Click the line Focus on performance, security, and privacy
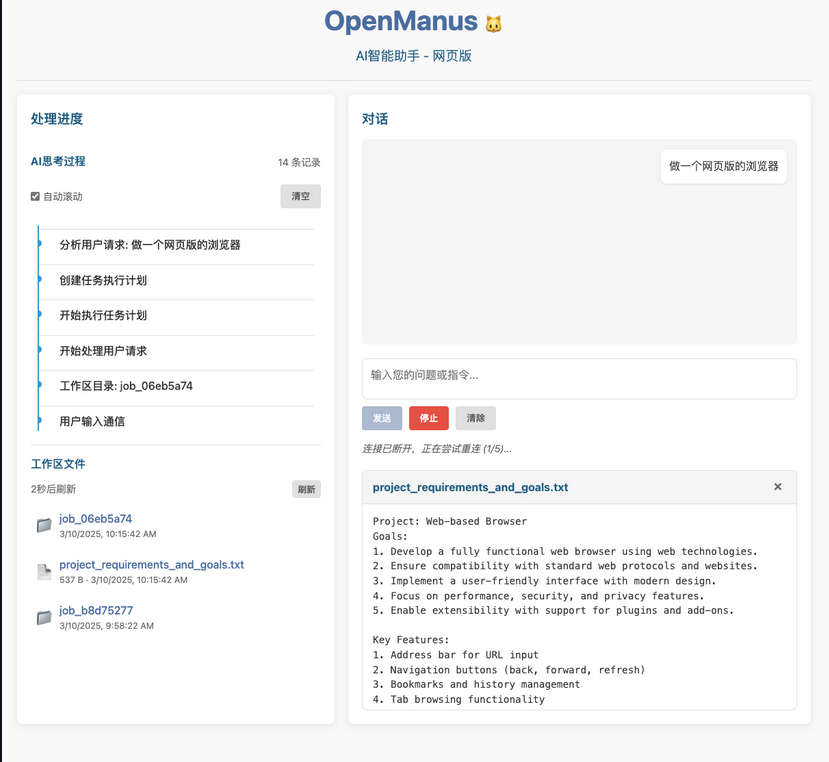This screenshot has width=829, height=762. coord(539,595)
